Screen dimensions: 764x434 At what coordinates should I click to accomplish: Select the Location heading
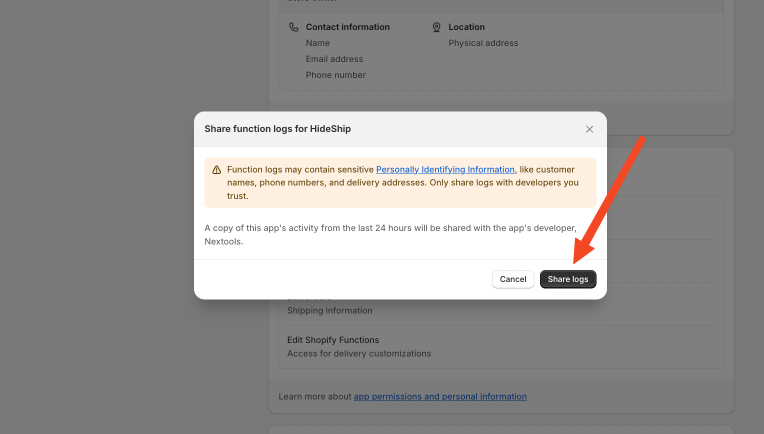pos(466,27)
